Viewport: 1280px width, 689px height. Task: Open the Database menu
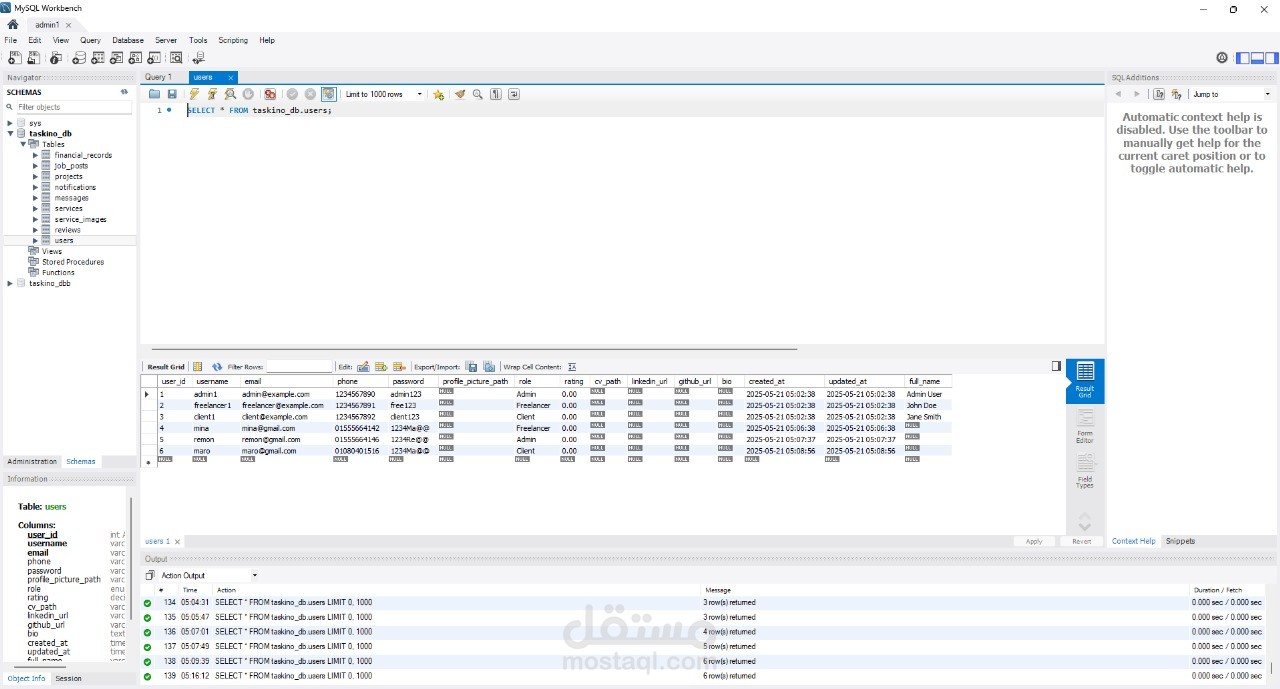(128, 40)
